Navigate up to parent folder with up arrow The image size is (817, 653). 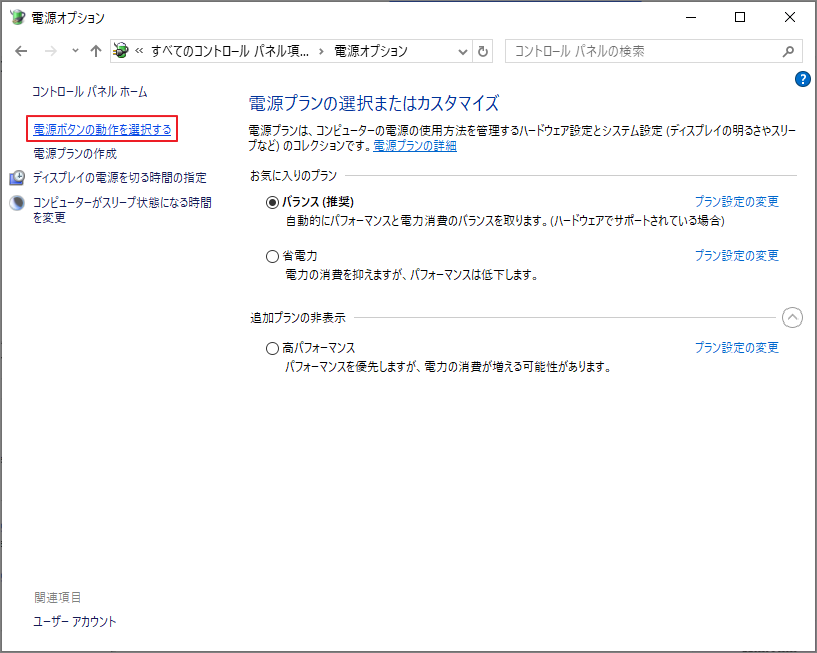click(x=94, y=51)
